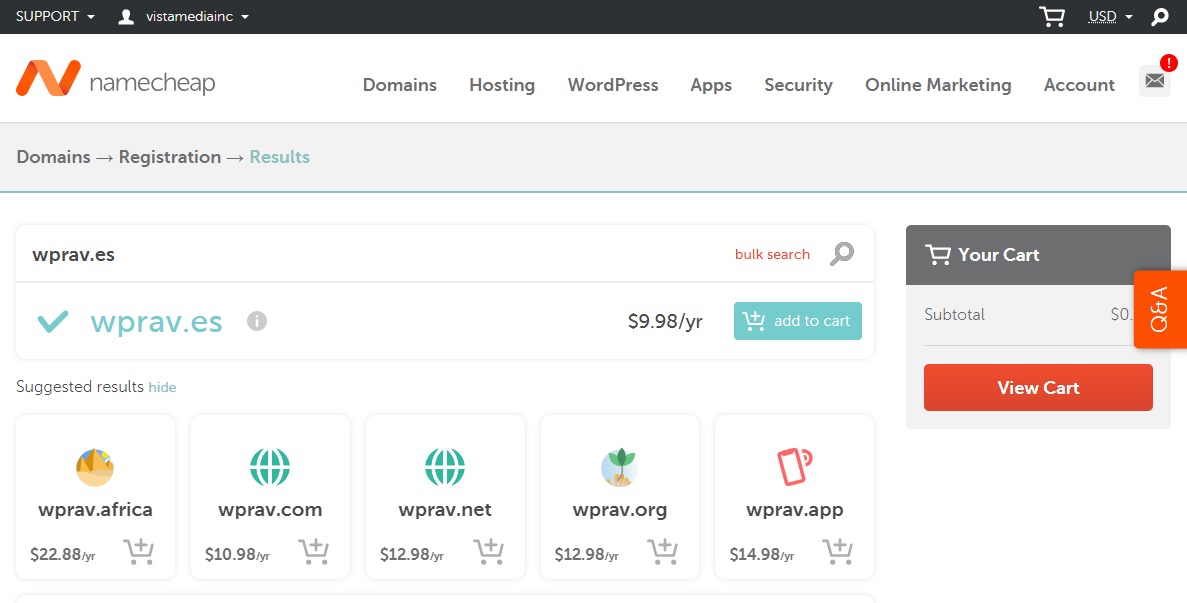Go to Domains breadcrumb
The image size is (1187, 603).
(54, 157)
